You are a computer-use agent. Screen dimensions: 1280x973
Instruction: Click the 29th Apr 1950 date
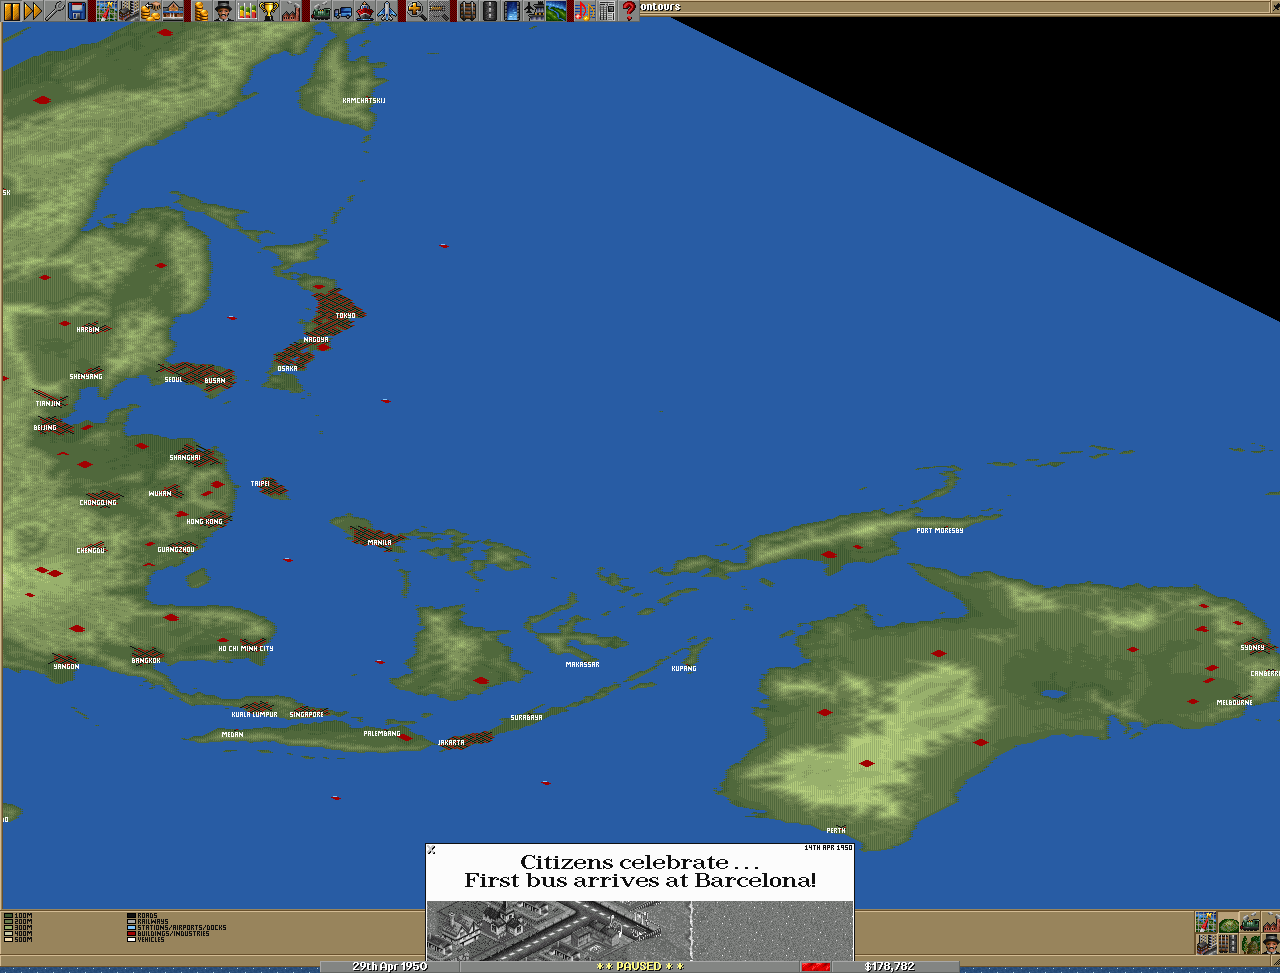point(390,967)
